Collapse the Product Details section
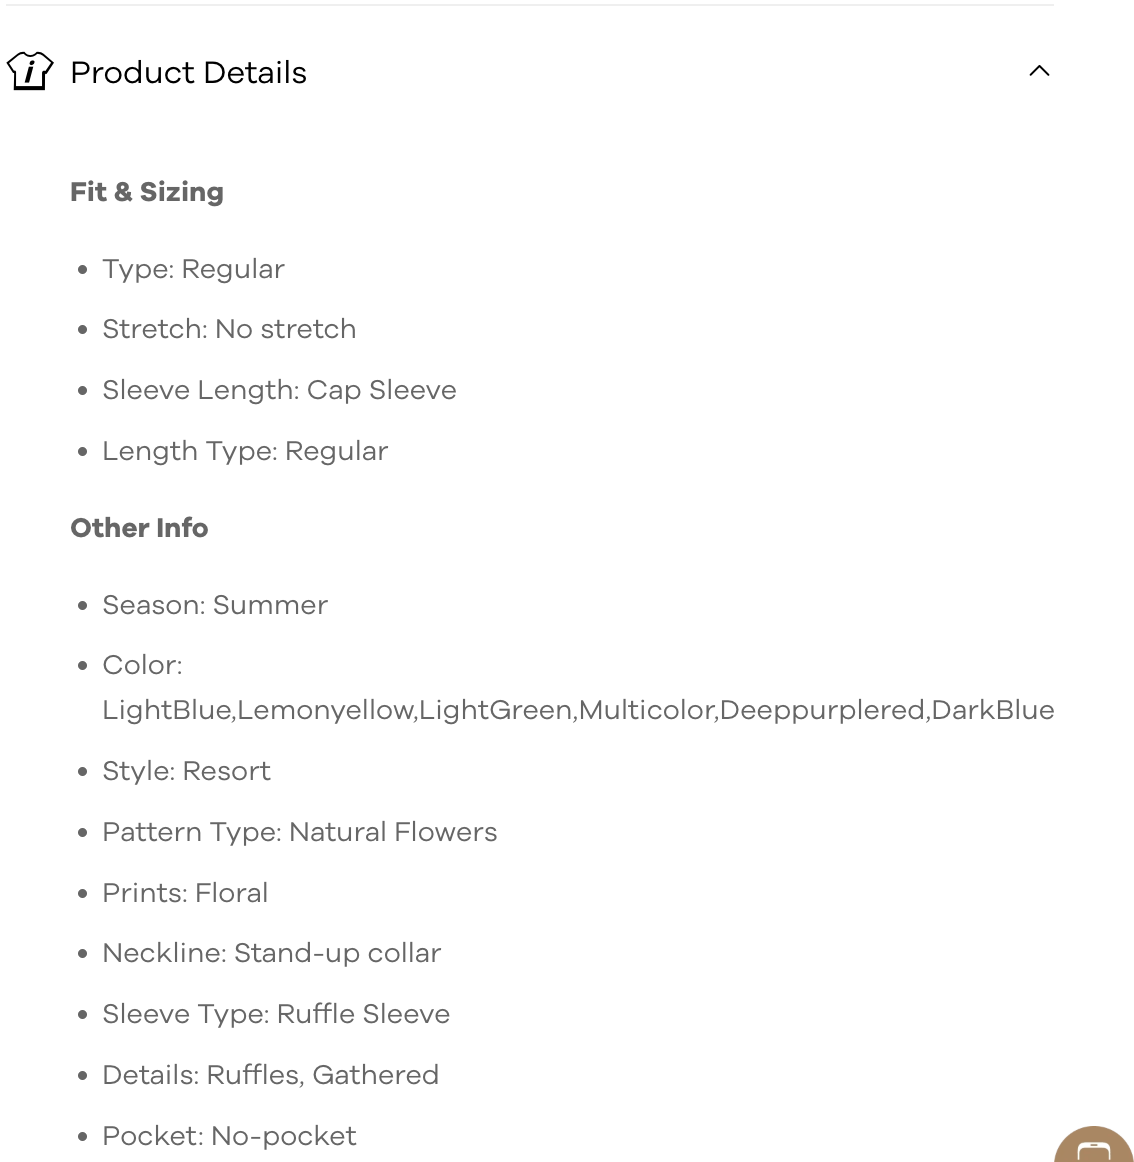1134x1162 pixels. 1039,71
